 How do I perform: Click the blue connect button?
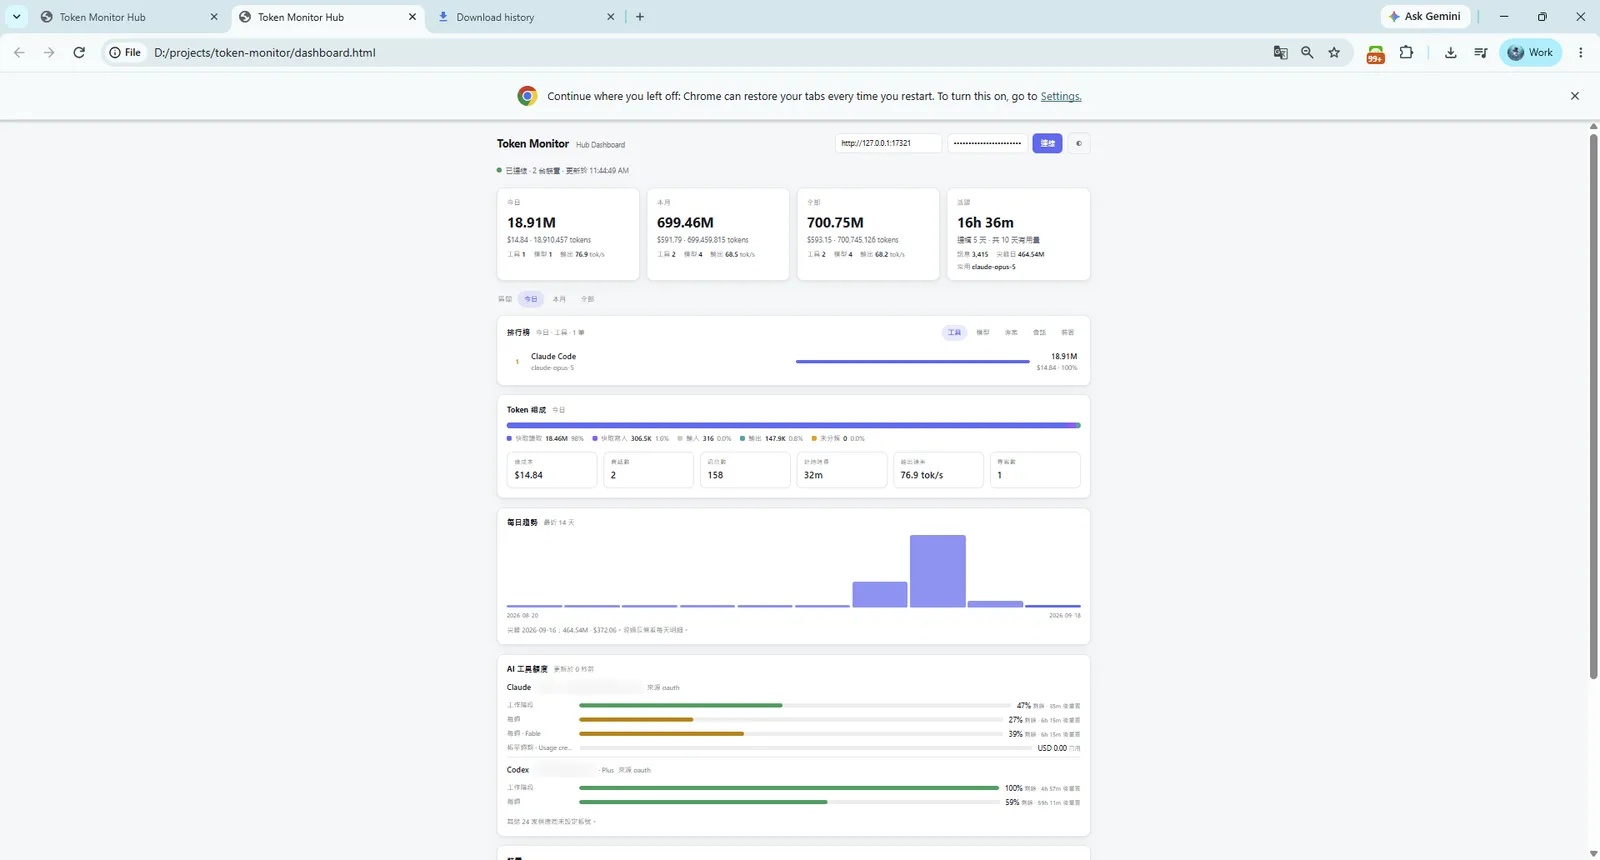pyautogui.click(x=1047, y=143)
